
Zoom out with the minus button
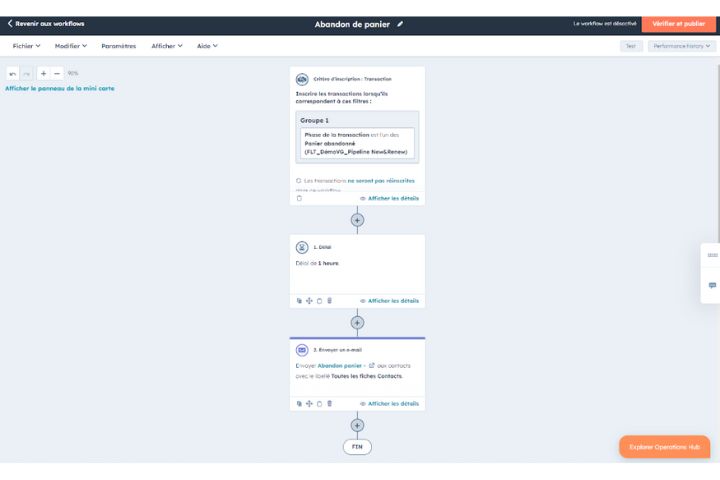(x=57, y=73)
